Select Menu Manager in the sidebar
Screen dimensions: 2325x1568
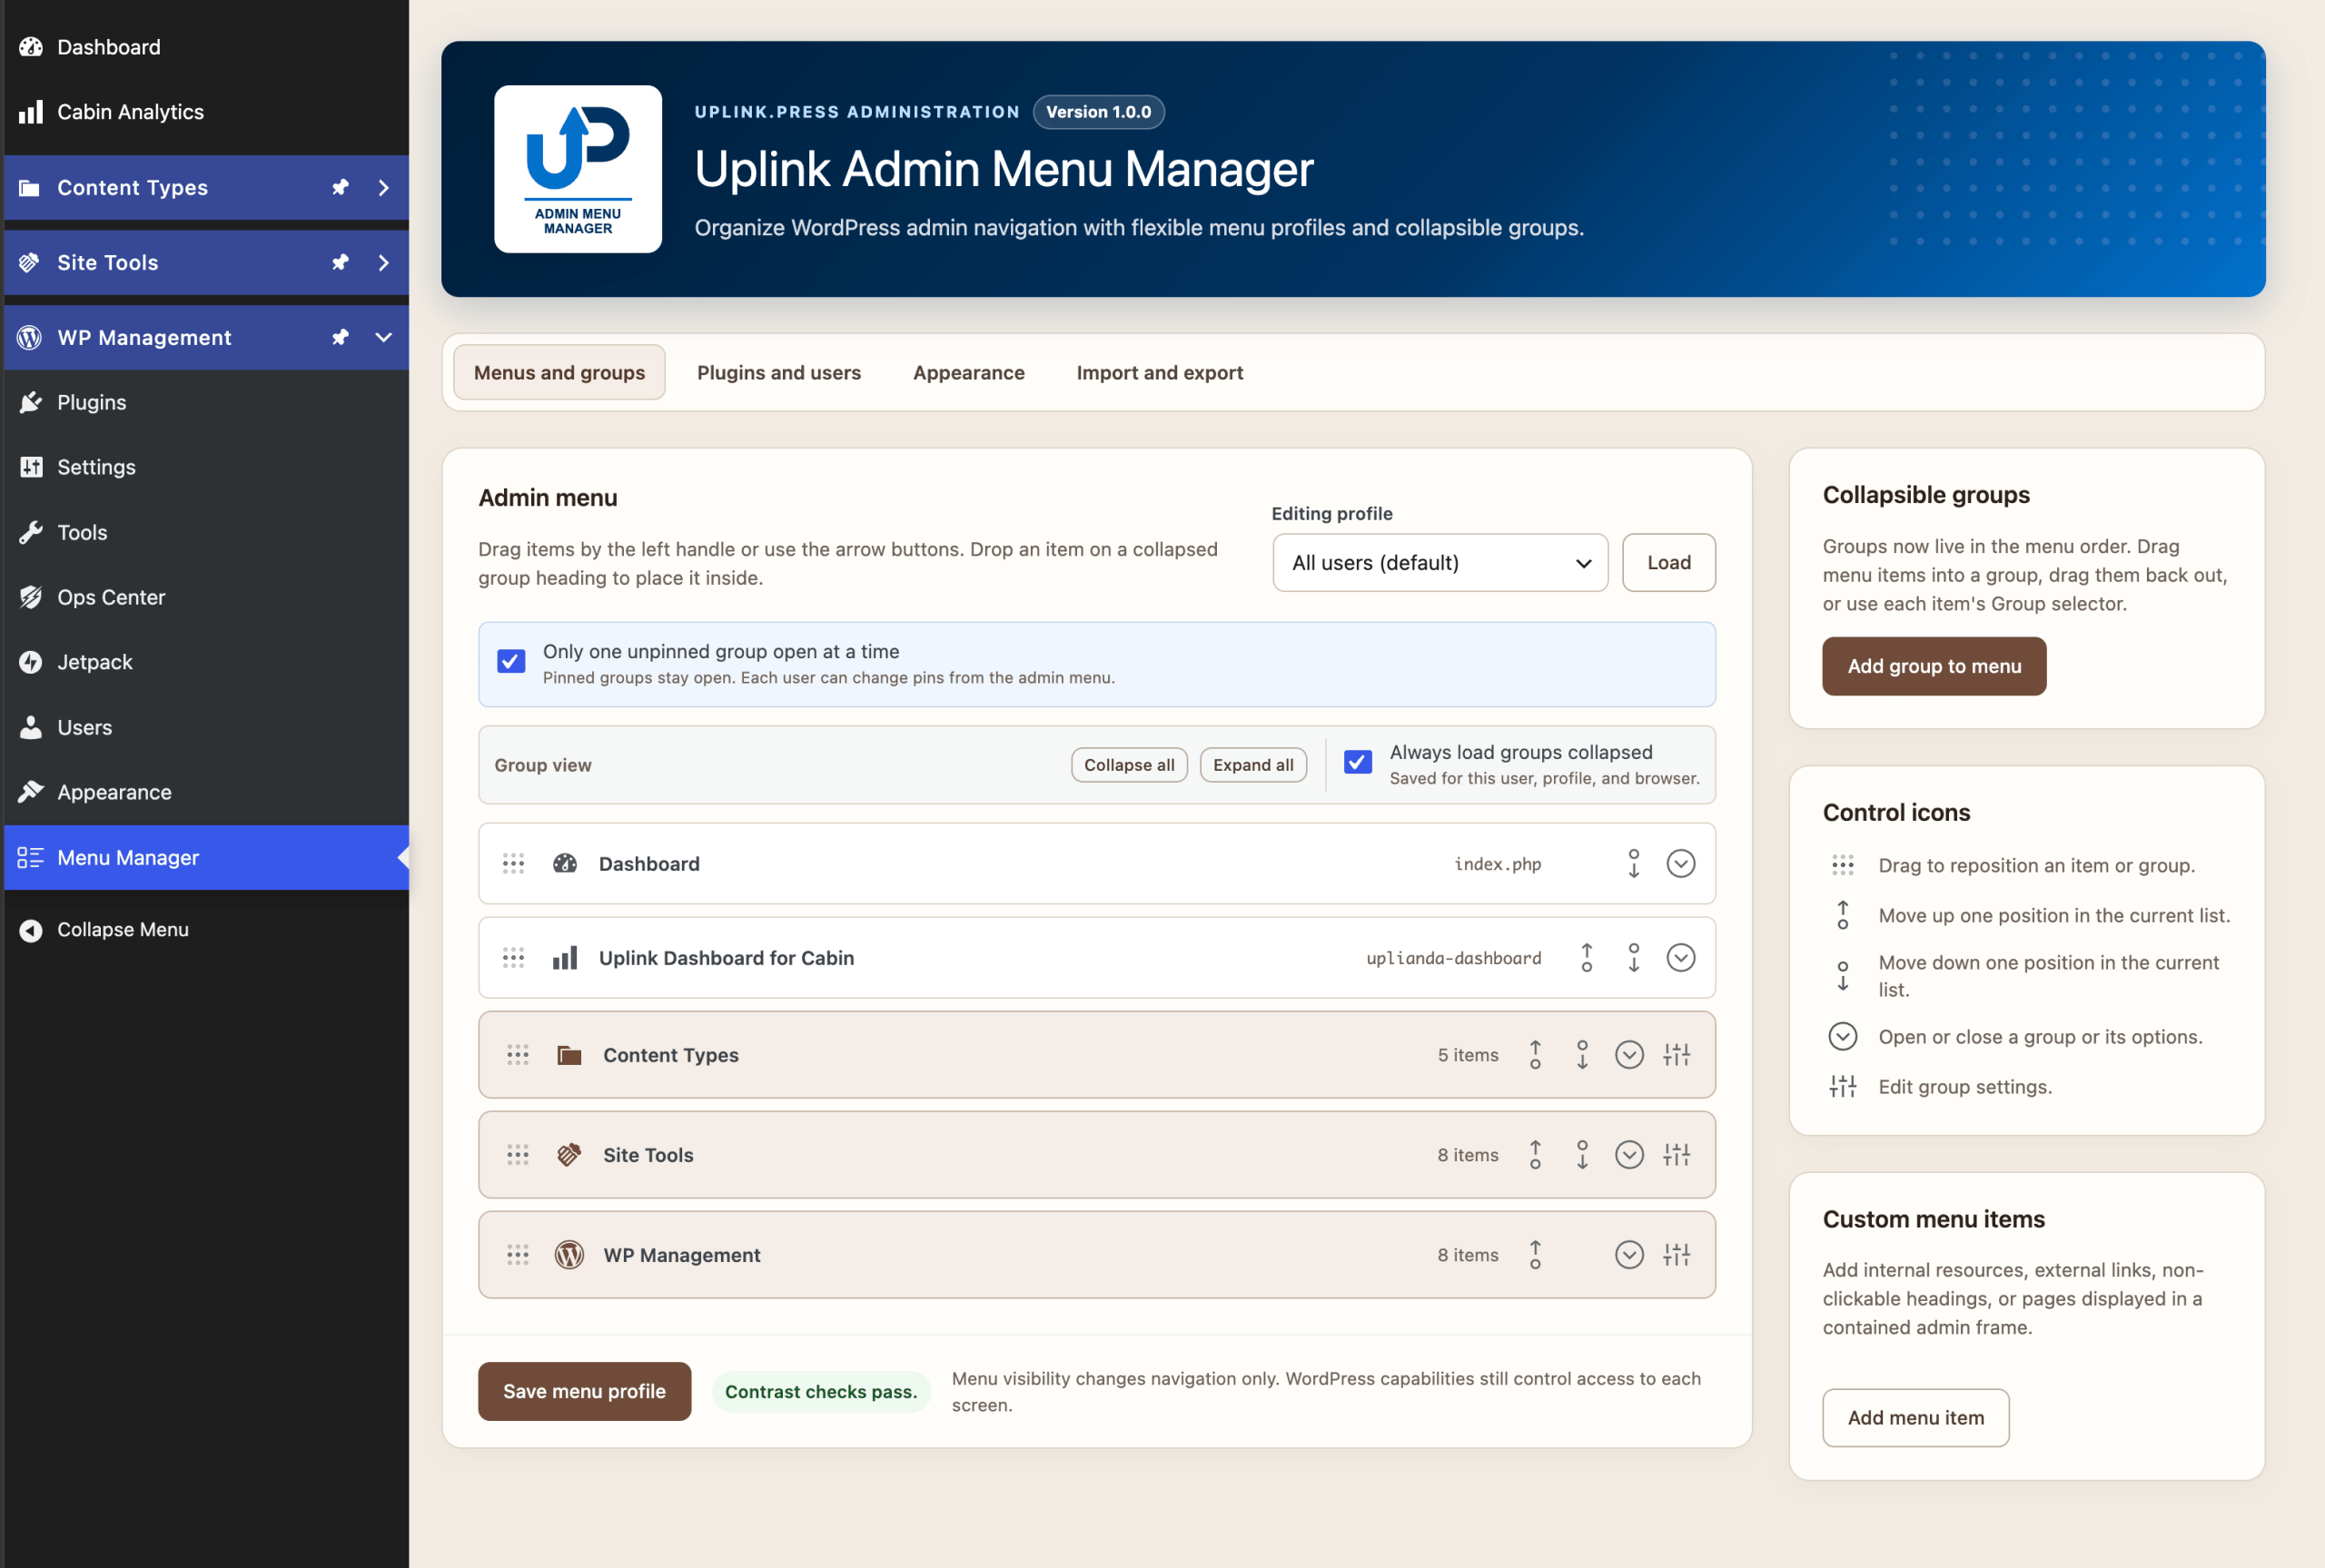coord(207,858)
